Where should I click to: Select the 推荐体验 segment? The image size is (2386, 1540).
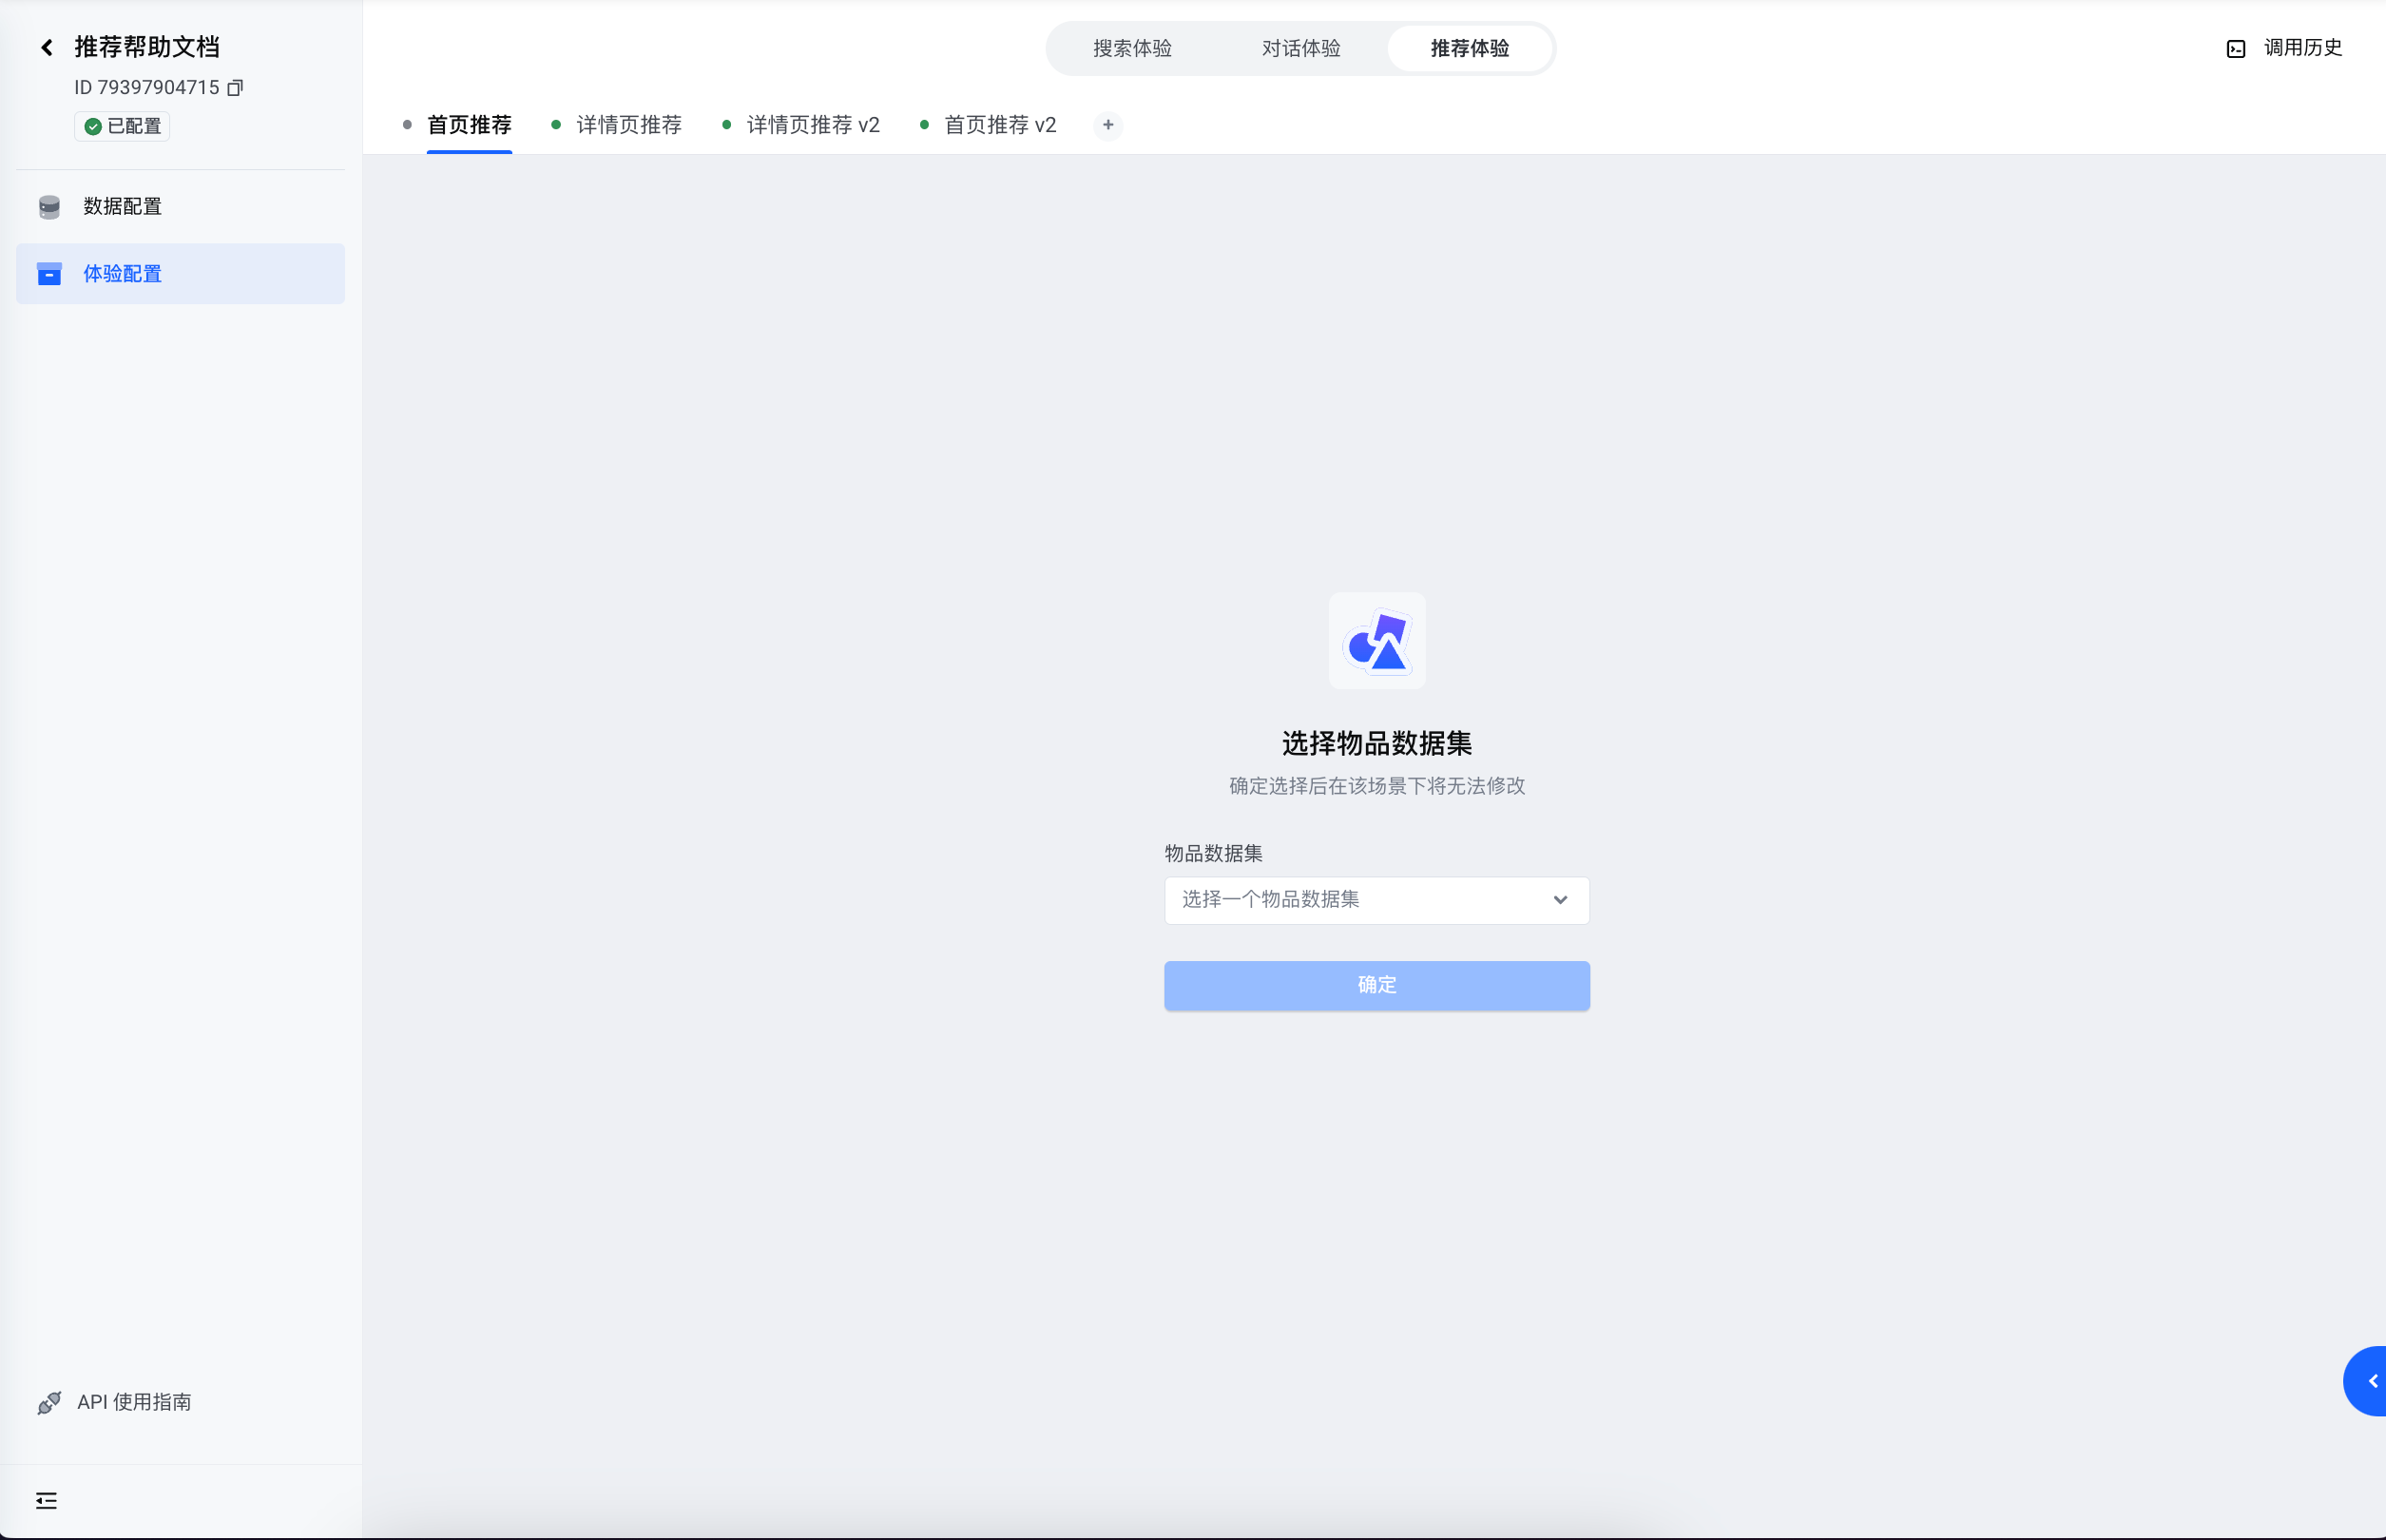pyautogui.click(x=1469, y=48)
